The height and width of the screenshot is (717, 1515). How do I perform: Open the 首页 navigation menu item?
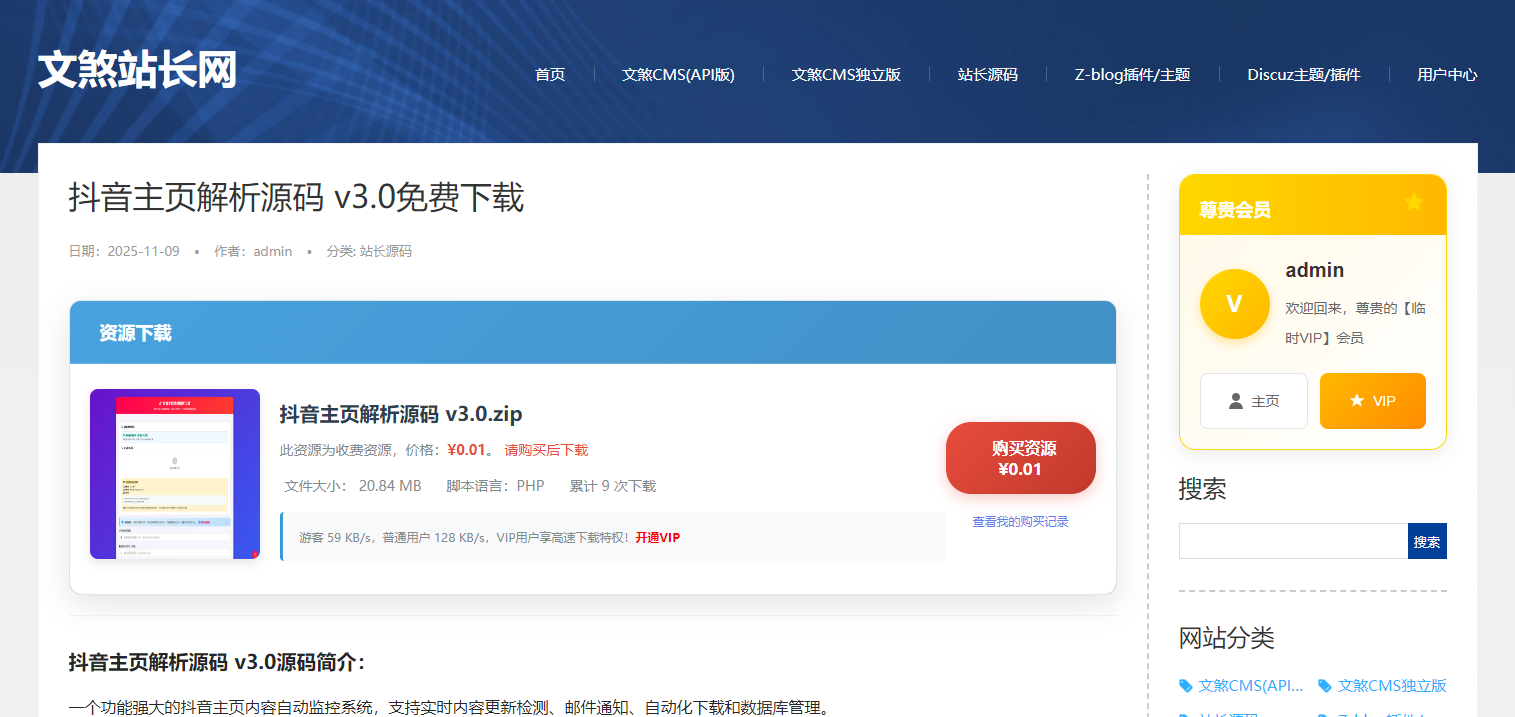pos(549,73)
